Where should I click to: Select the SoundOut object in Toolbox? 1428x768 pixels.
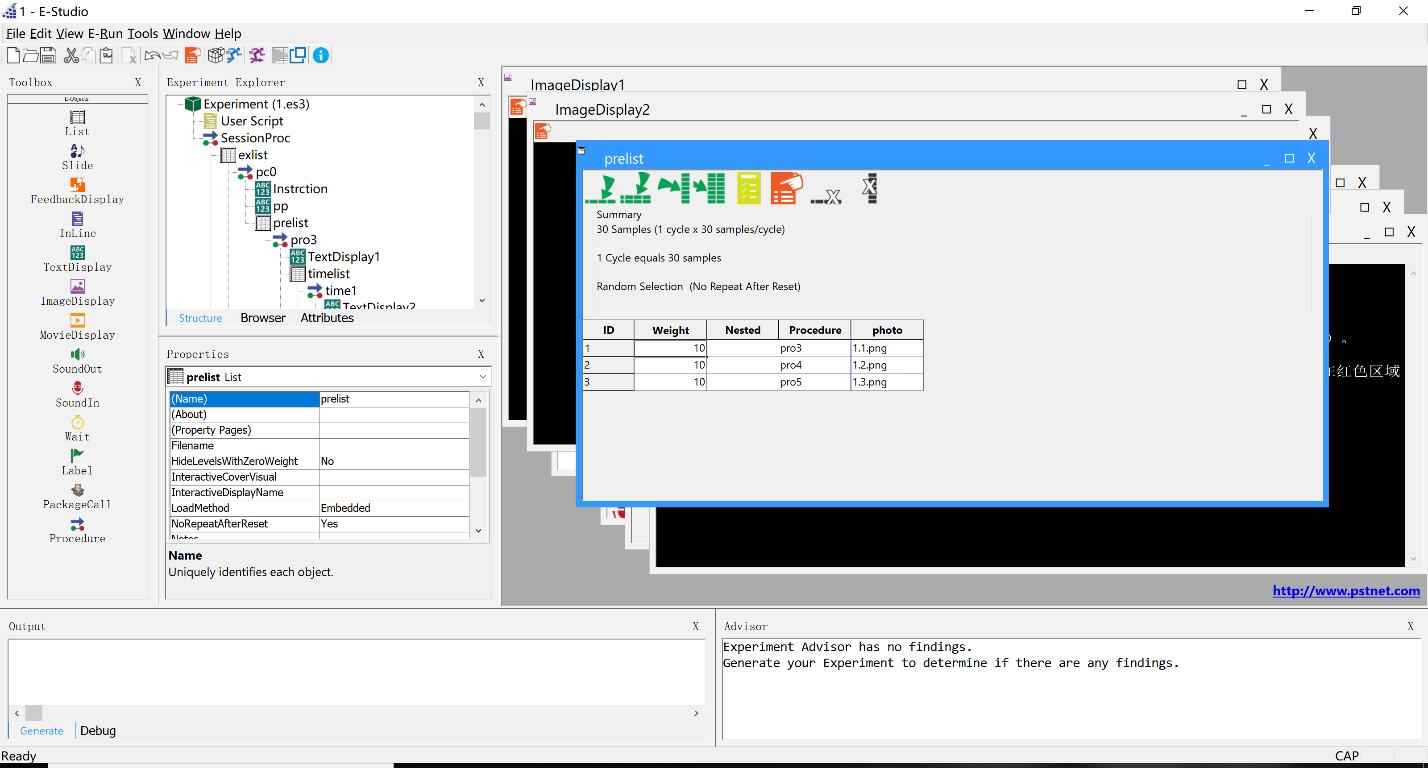click(x=77, y=360)
